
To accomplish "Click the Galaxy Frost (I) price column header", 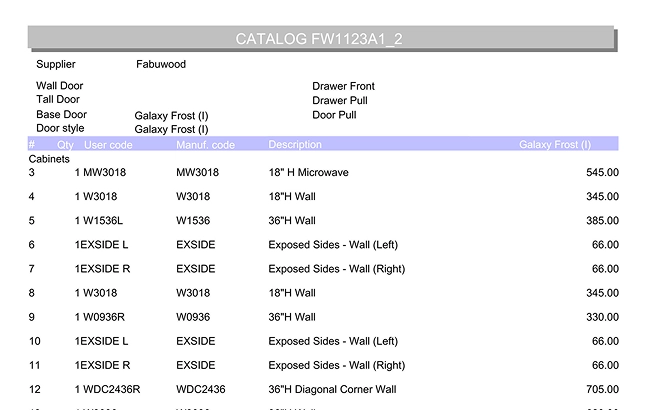I will [x=555, y=144].
